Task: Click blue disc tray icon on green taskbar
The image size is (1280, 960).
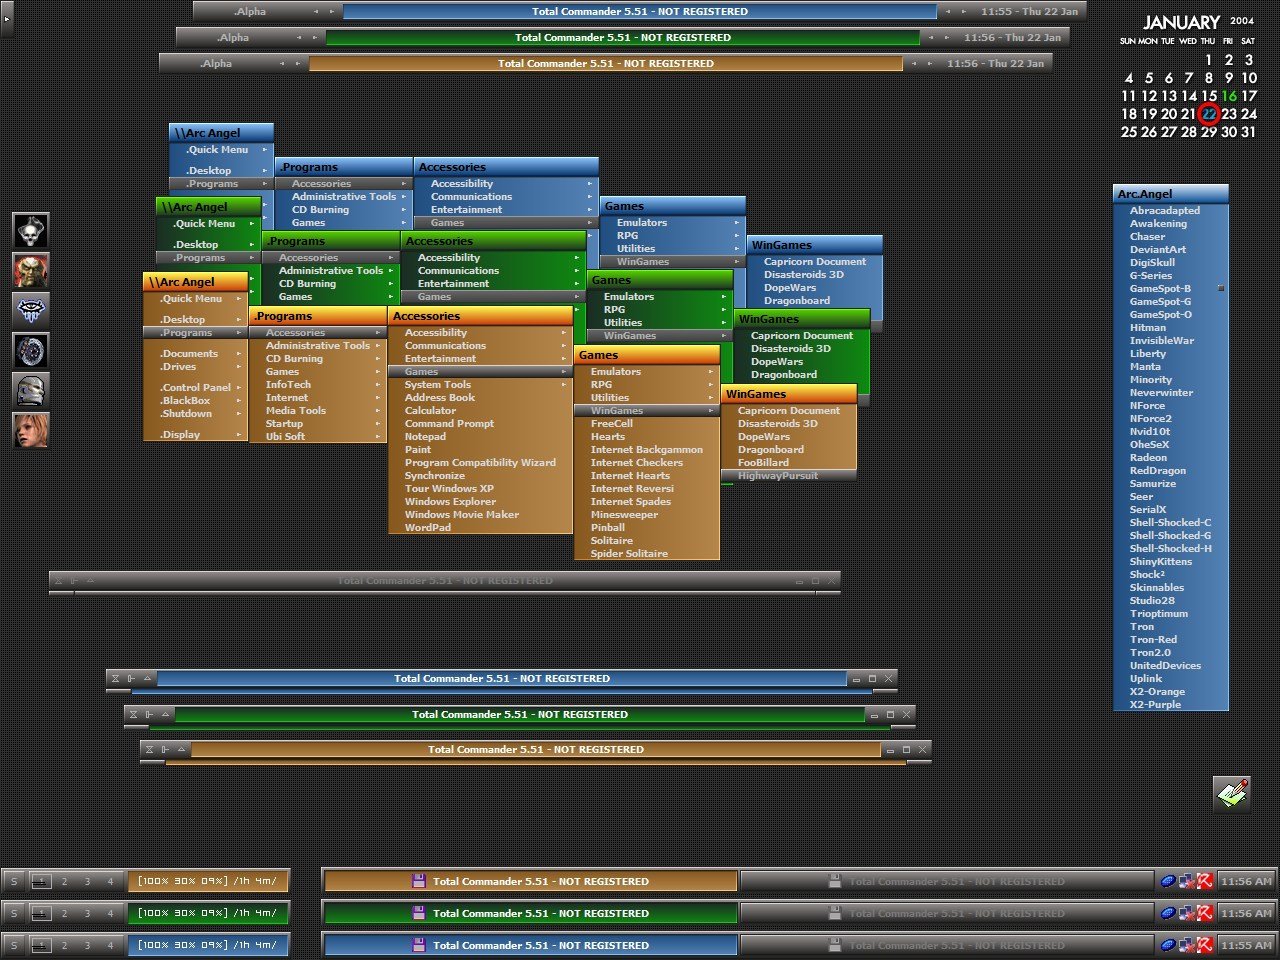Action: tap(1167, 913)
